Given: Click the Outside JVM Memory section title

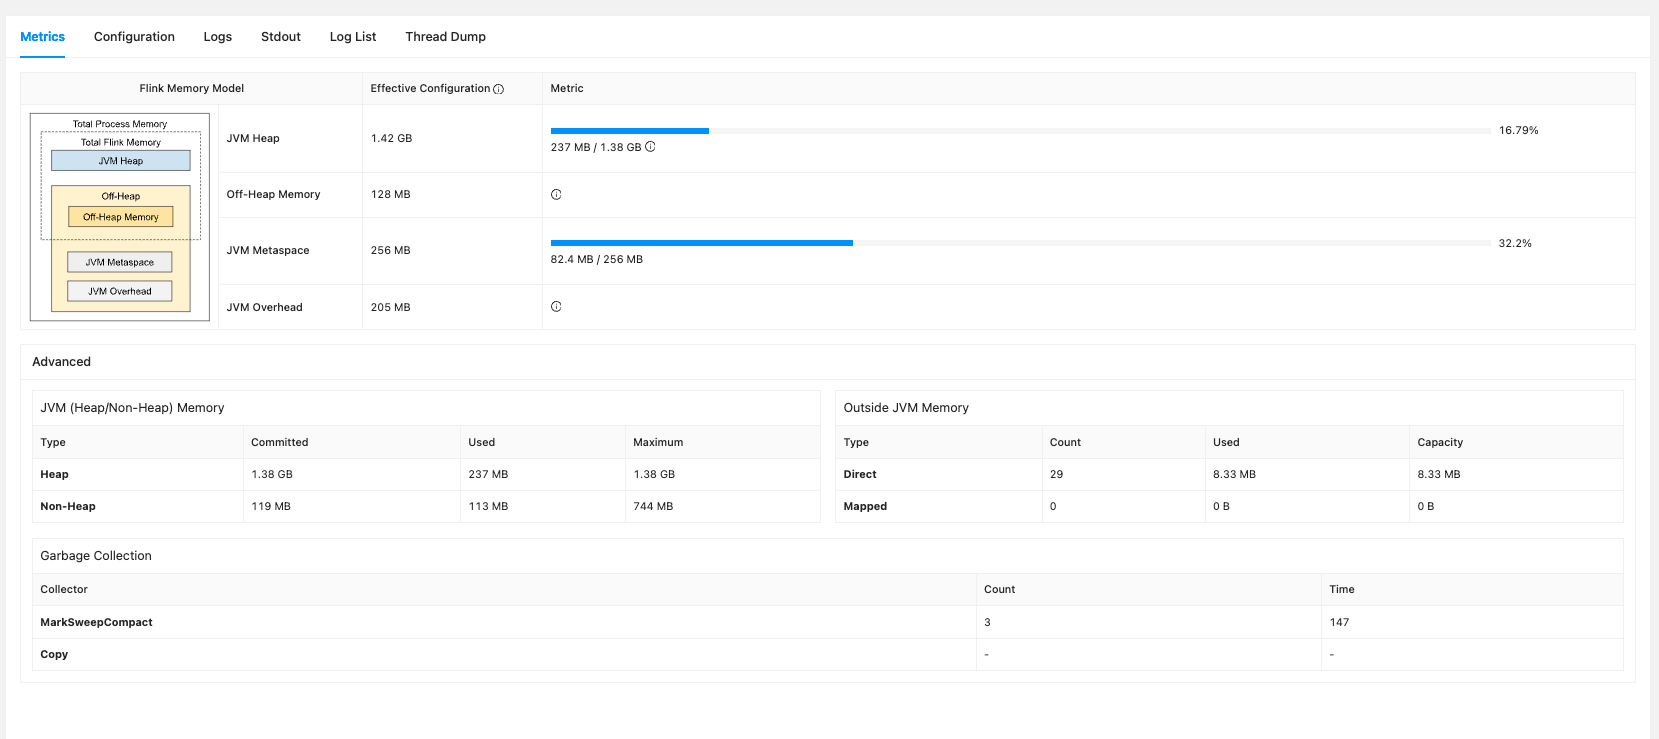Looking at the screenshot, I should 906,408.
